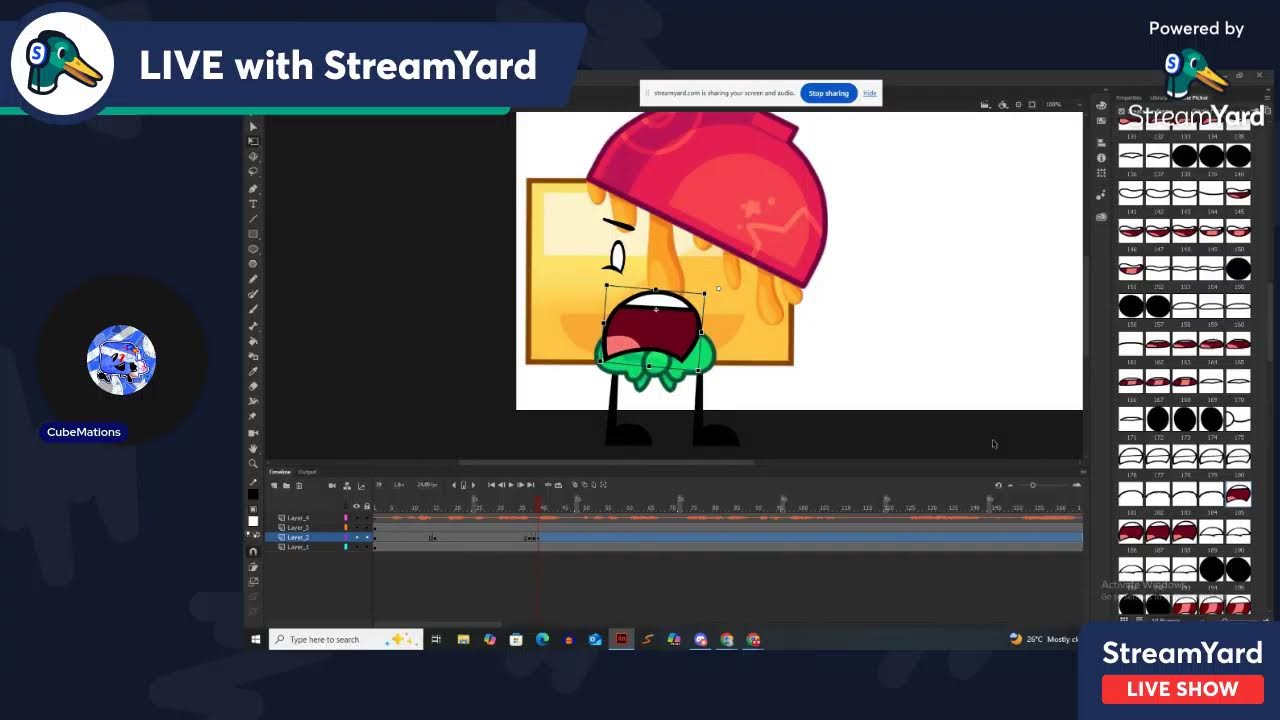Toggle the Snap to Objects magnet
The image size is (1280, 720).
253,551
